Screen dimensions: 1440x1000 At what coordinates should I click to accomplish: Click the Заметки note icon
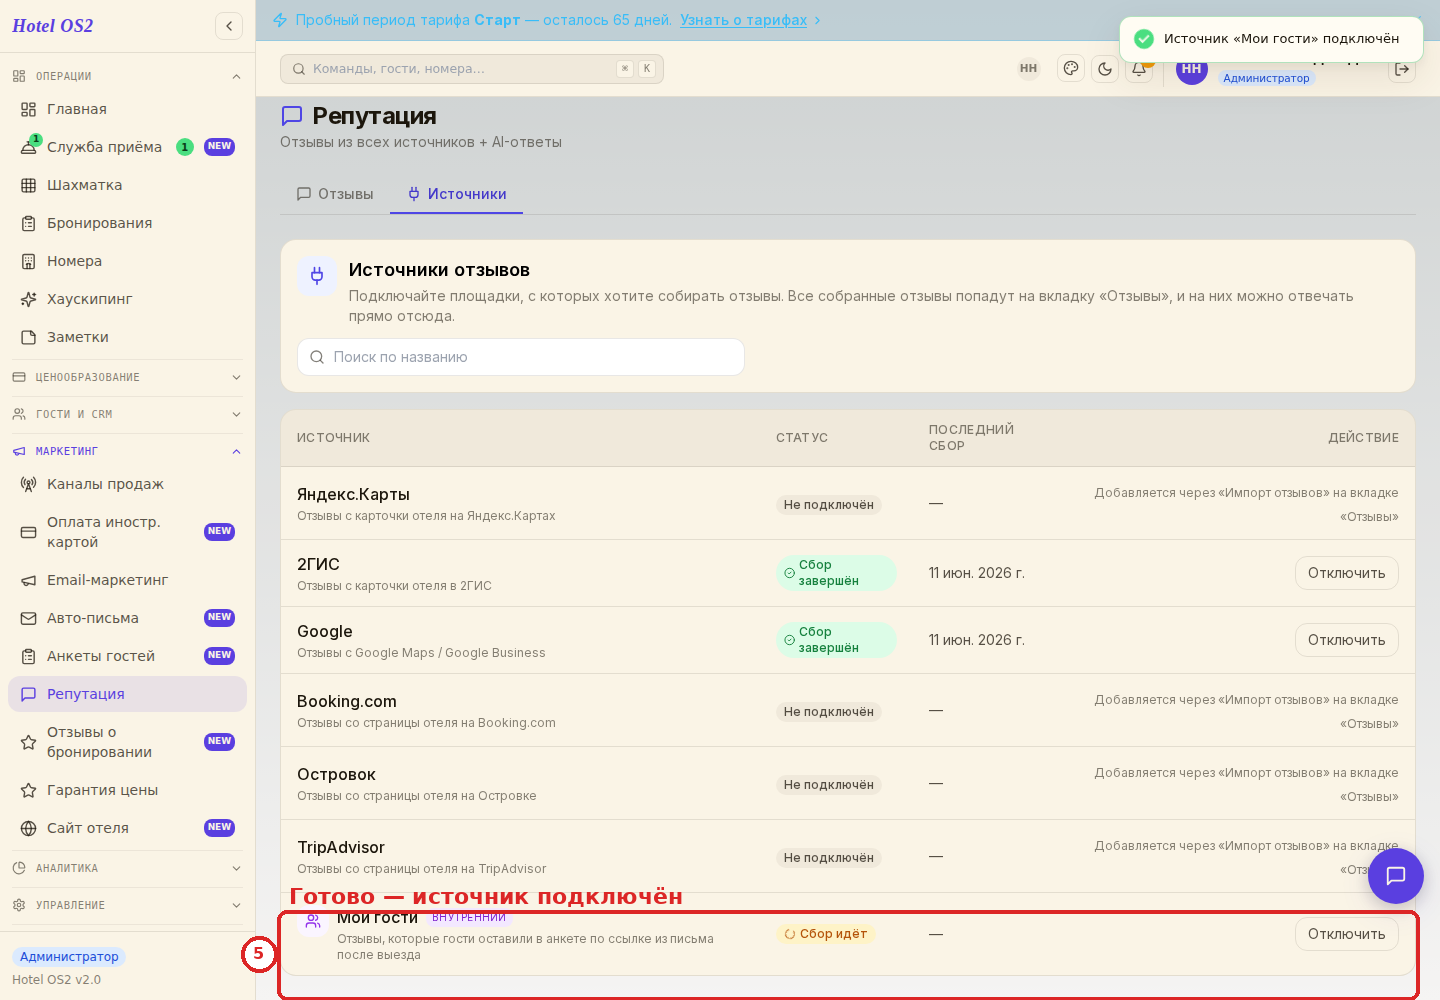pyautogui.click(x=29, y=337)
